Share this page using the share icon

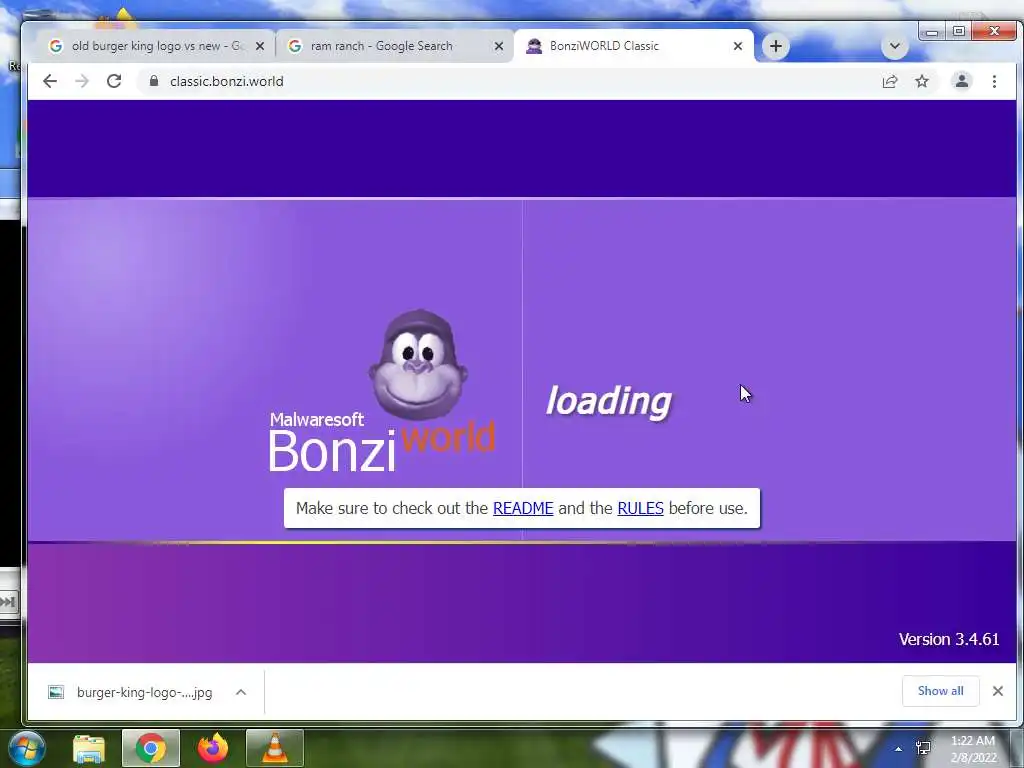tap(889, 81)
